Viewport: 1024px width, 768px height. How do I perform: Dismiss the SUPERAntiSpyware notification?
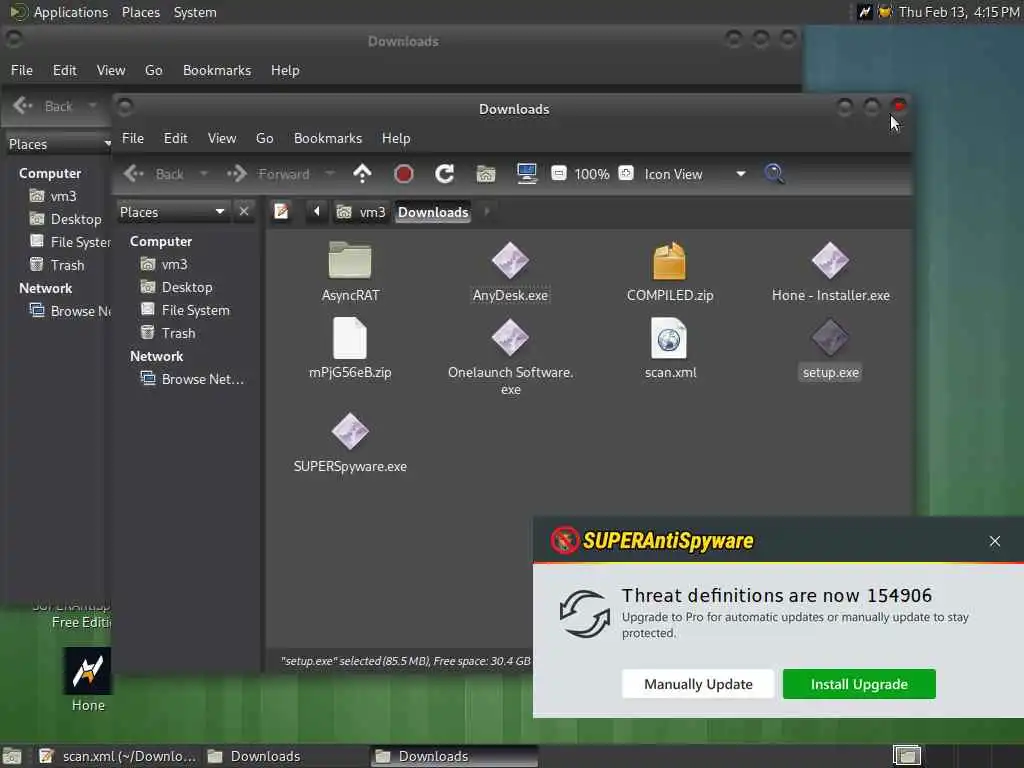[x=994, y=541]
